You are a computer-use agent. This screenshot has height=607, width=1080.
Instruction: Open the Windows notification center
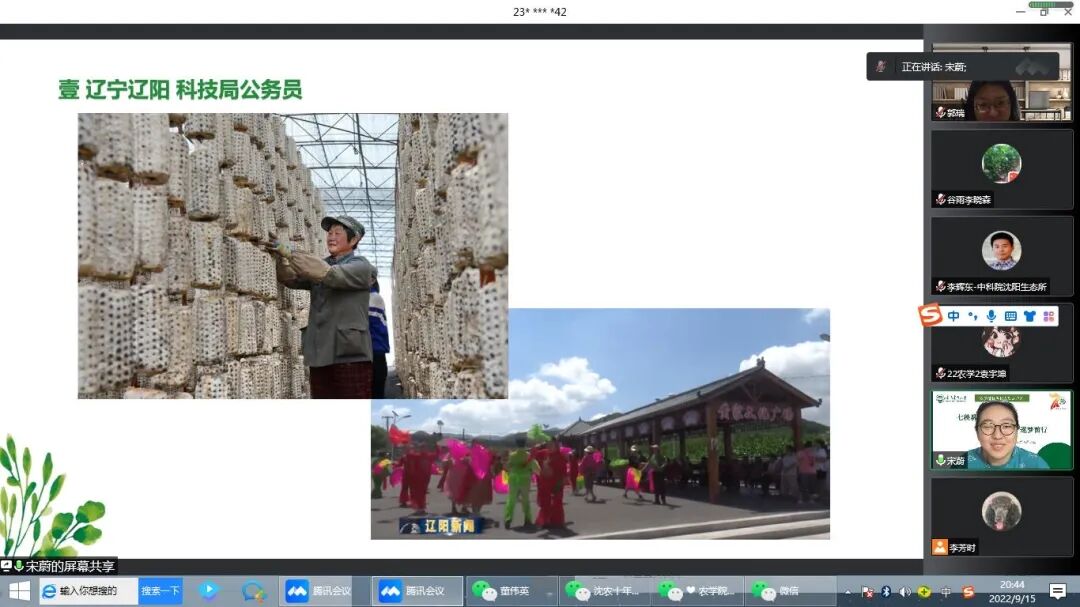tap(1058, 591)
